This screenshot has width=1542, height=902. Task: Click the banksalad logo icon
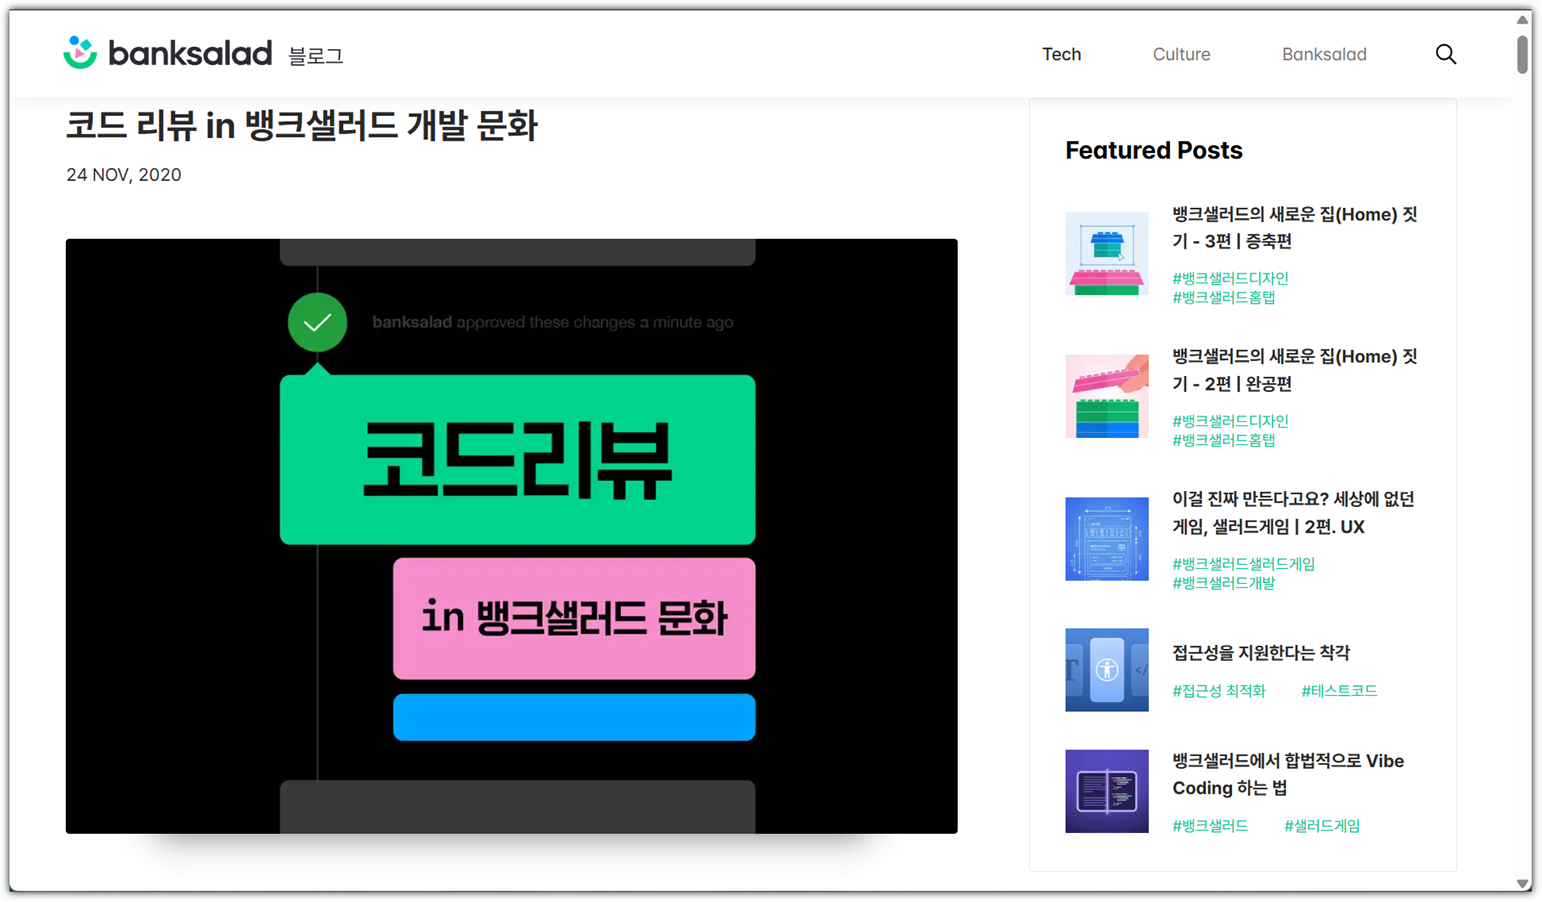80,53
